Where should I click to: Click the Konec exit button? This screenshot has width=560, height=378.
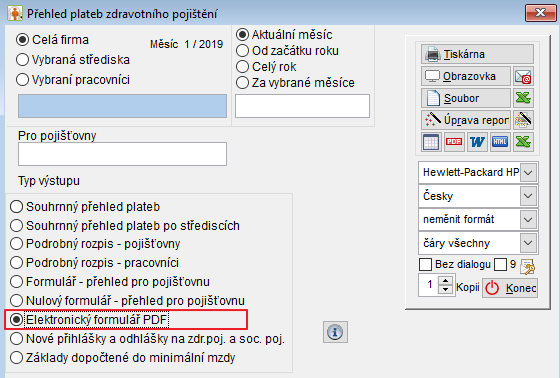[510, 288]
